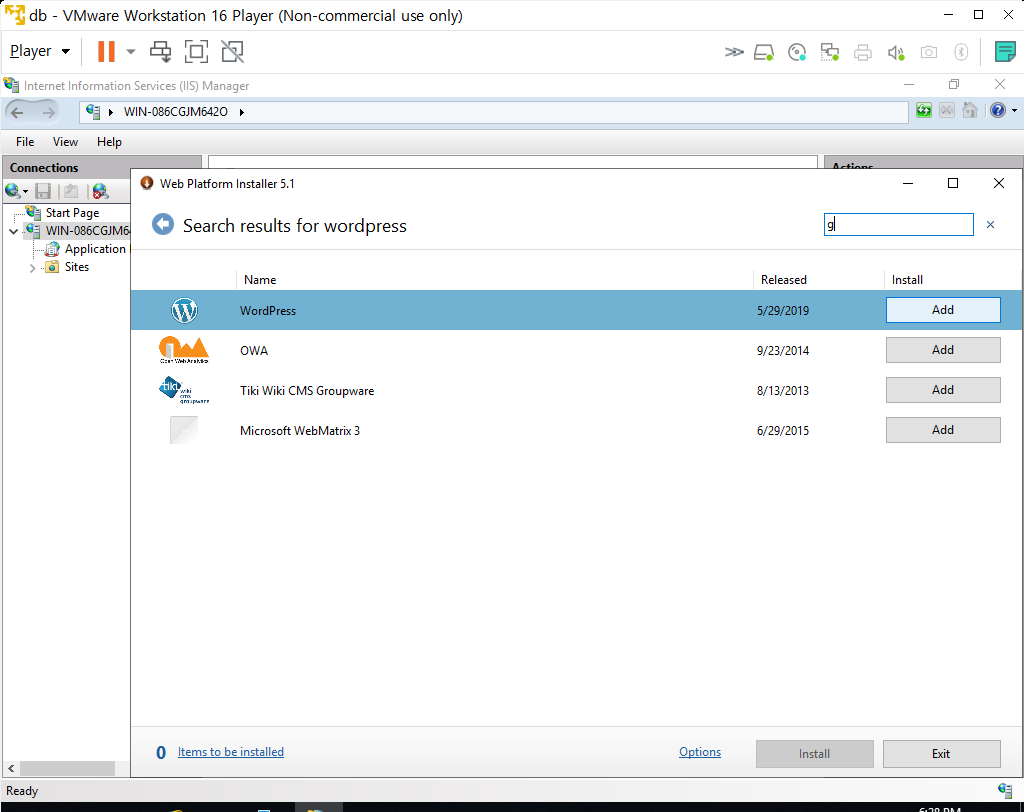The width and height of the screenshot is (1024, 812).
Task: Click the IIS Manager stop icon
Action: coord(946,110)
